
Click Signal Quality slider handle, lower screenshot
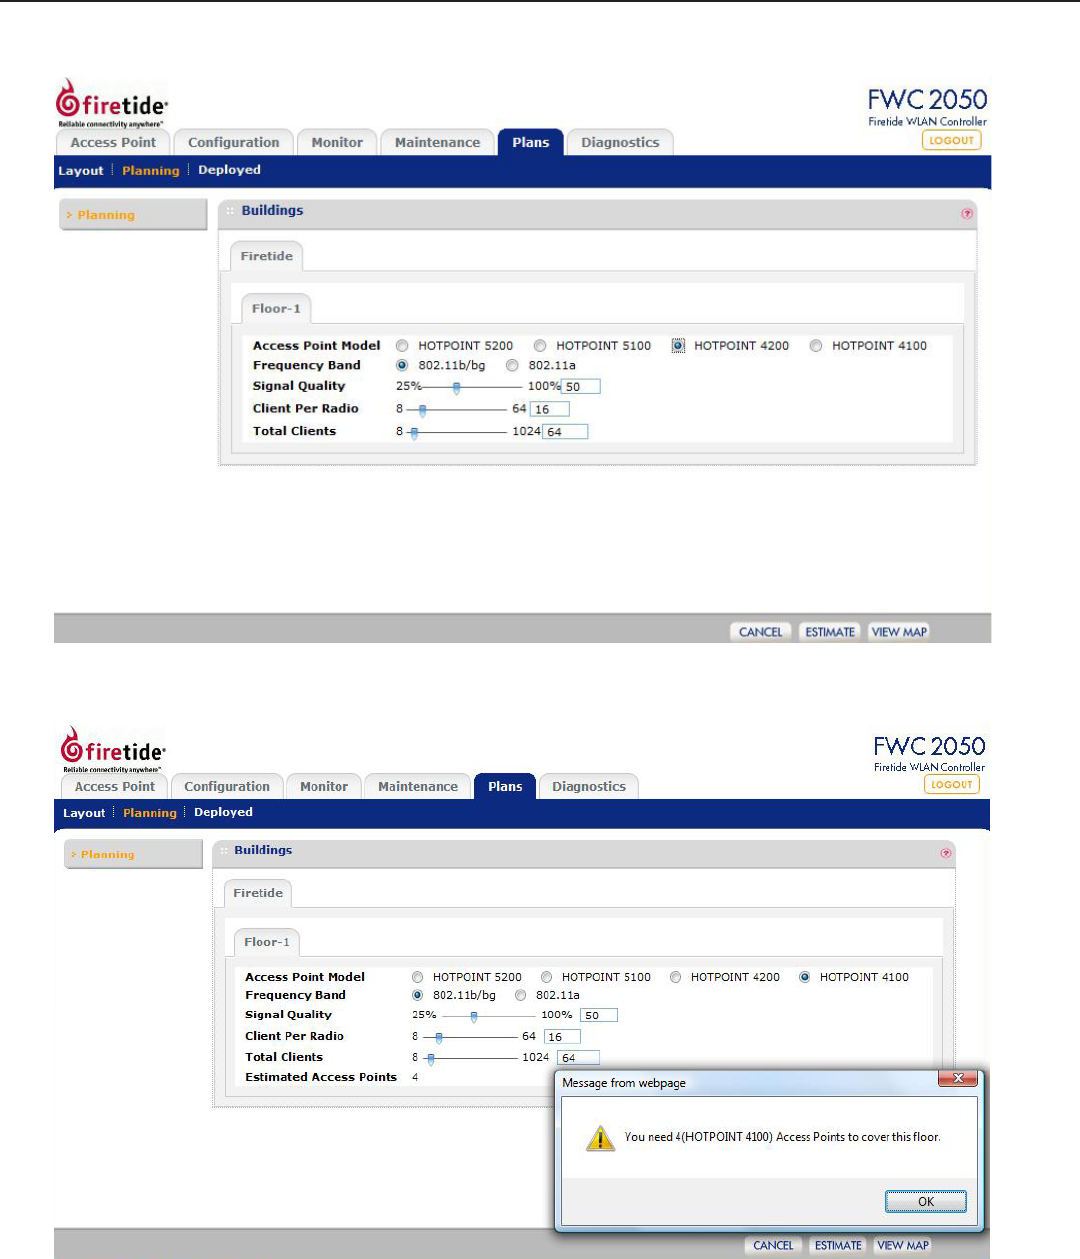coord(474,1016)
